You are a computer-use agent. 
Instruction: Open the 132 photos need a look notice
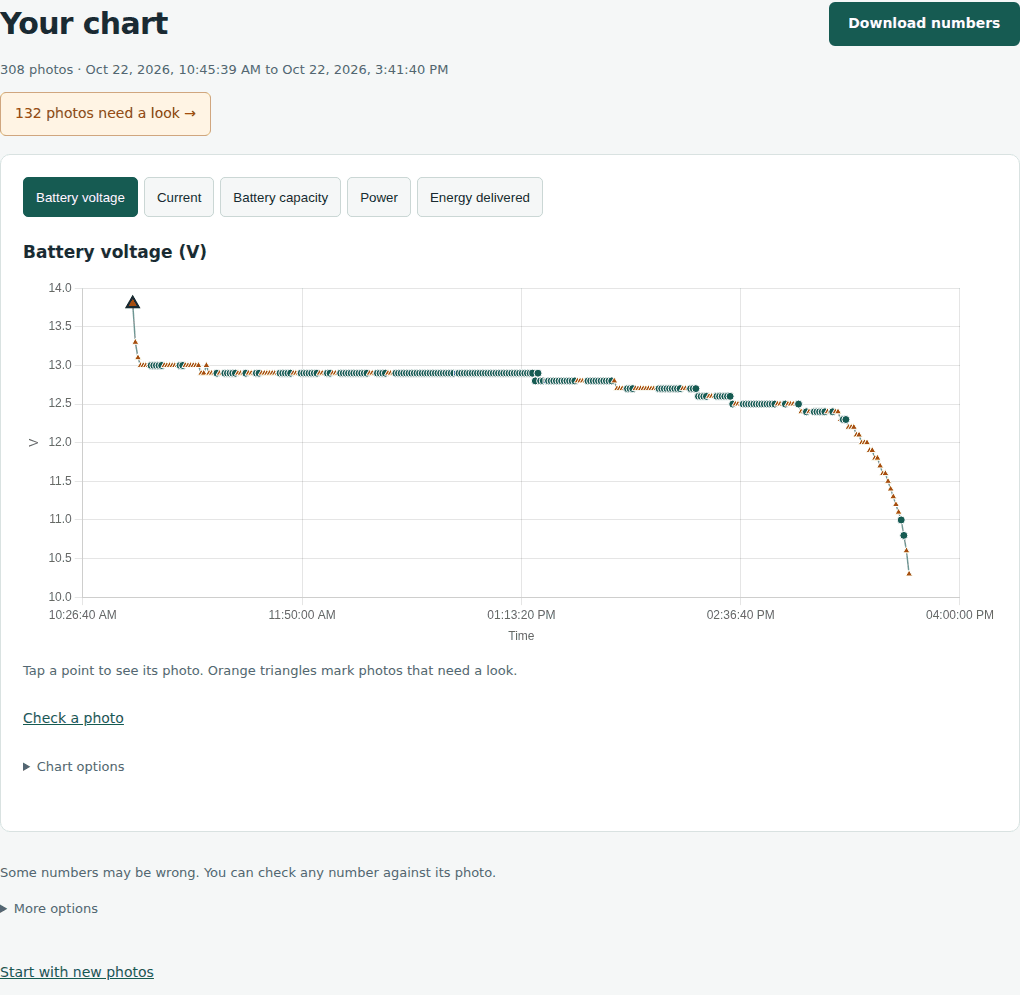pyautogui.click(x=105, y=114)
